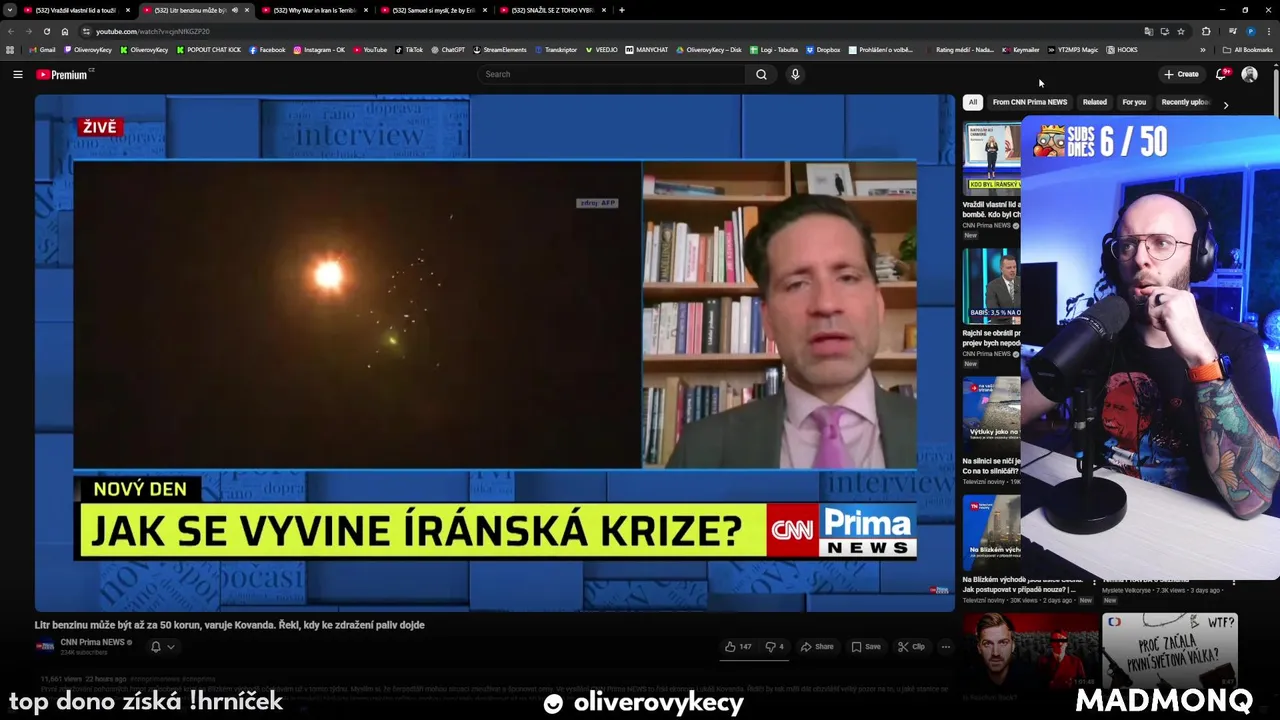
Task: Open more actions three-dot menu under video
Action: click(945, 647)
